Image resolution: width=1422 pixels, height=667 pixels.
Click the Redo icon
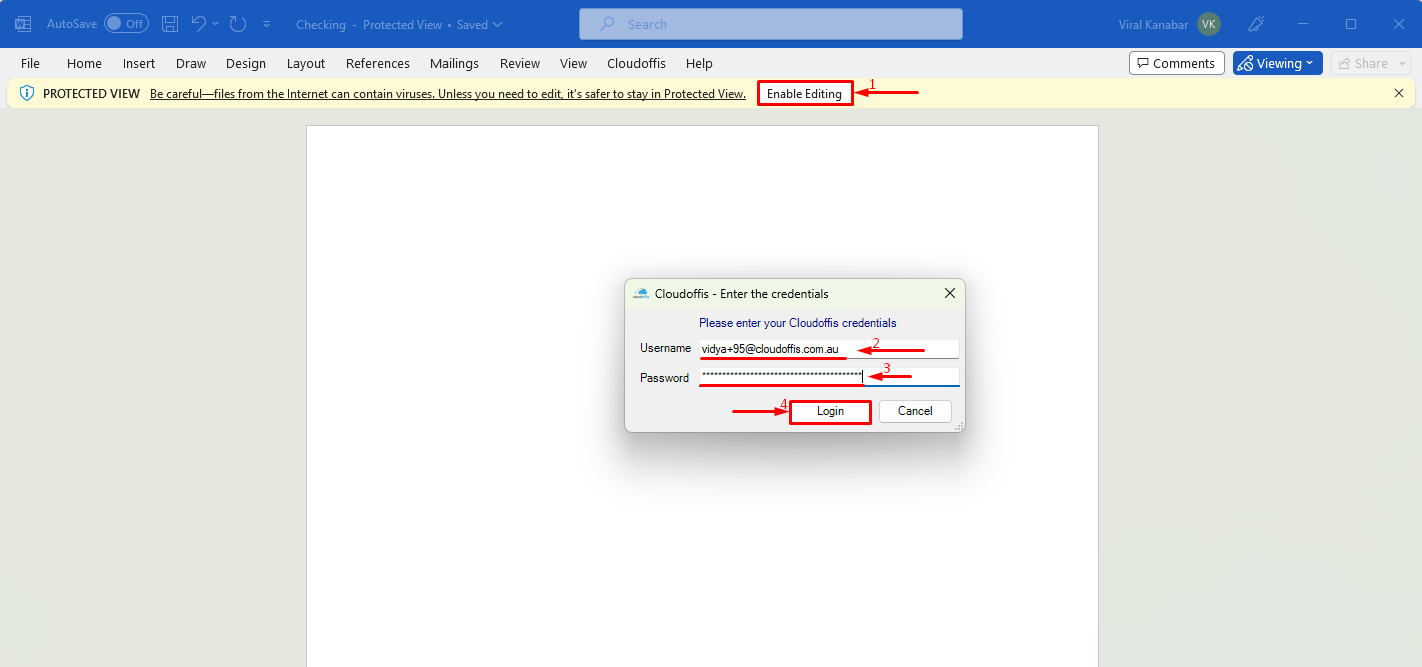pos(237,24)
